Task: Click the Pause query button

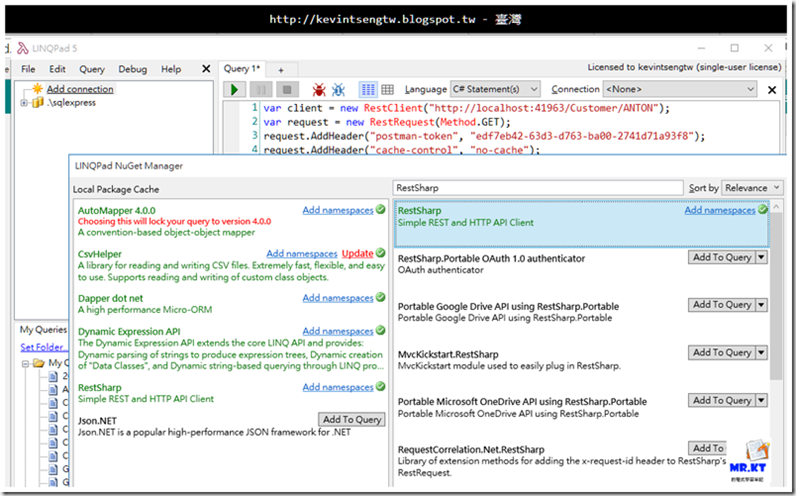Action: (x=261, y=90)
